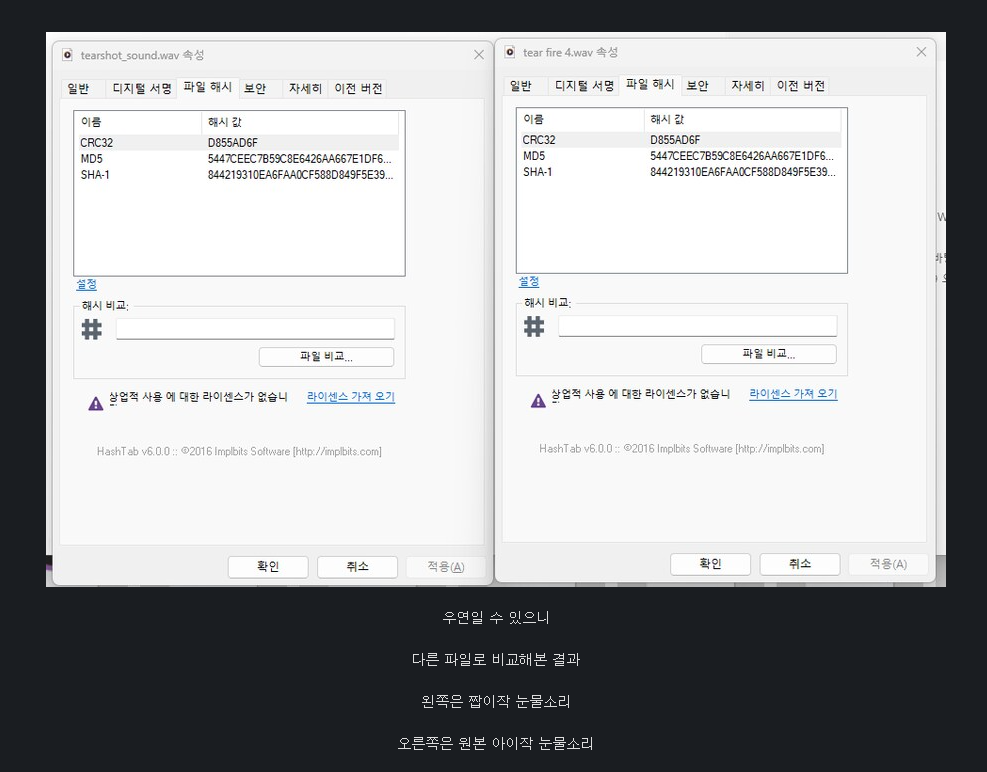
Task: Click 이름 column header in tearshot_sound.wav window
Action: pos(138,122)
